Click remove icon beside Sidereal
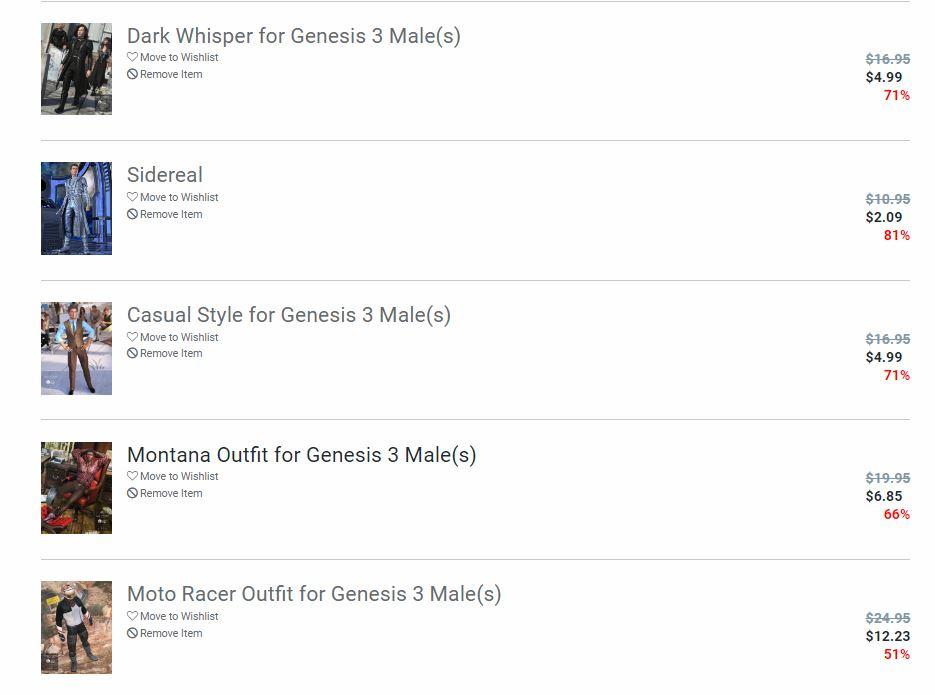The height and width of the screenshot is (695, 935). coord(132,214)
